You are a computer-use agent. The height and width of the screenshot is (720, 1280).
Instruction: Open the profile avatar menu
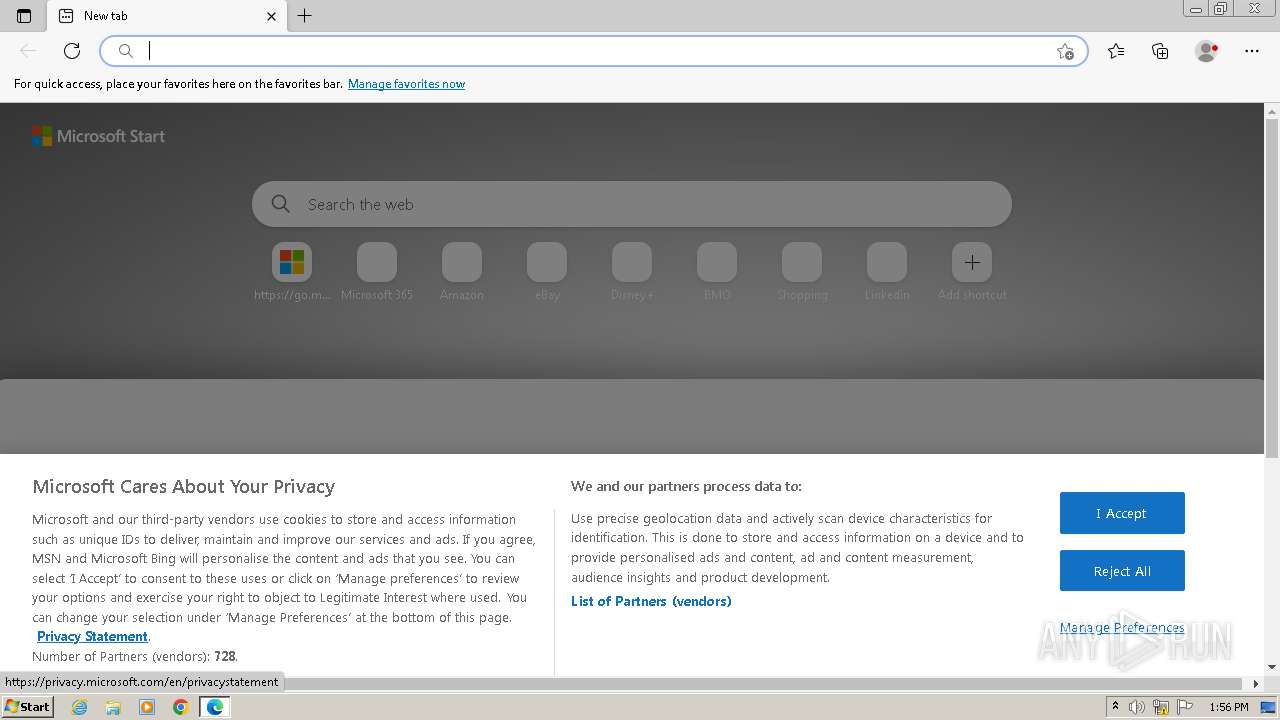(x=1207, y=51)
